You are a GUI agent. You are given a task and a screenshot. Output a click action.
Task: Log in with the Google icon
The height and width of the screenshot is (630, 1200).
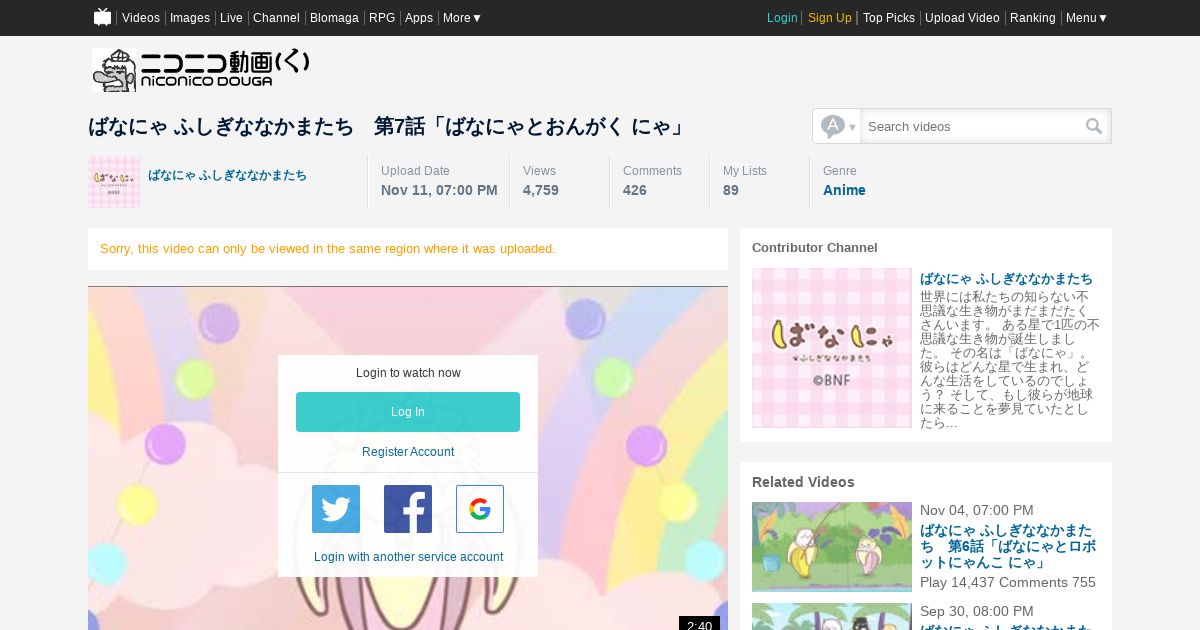[x=480, y=509]
